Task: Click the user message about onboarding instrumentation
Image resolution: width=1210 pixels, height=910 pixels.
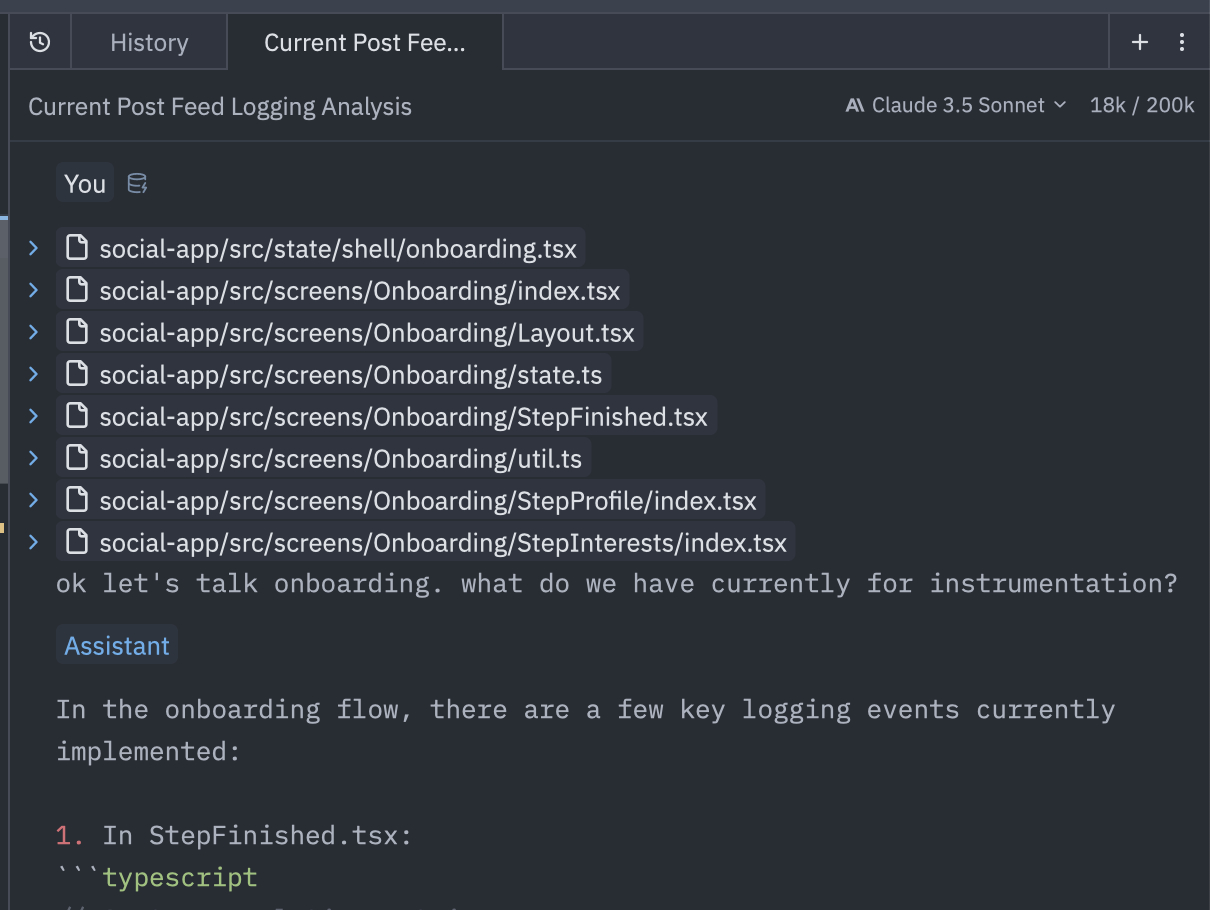Action: click(x=616, y=584)
